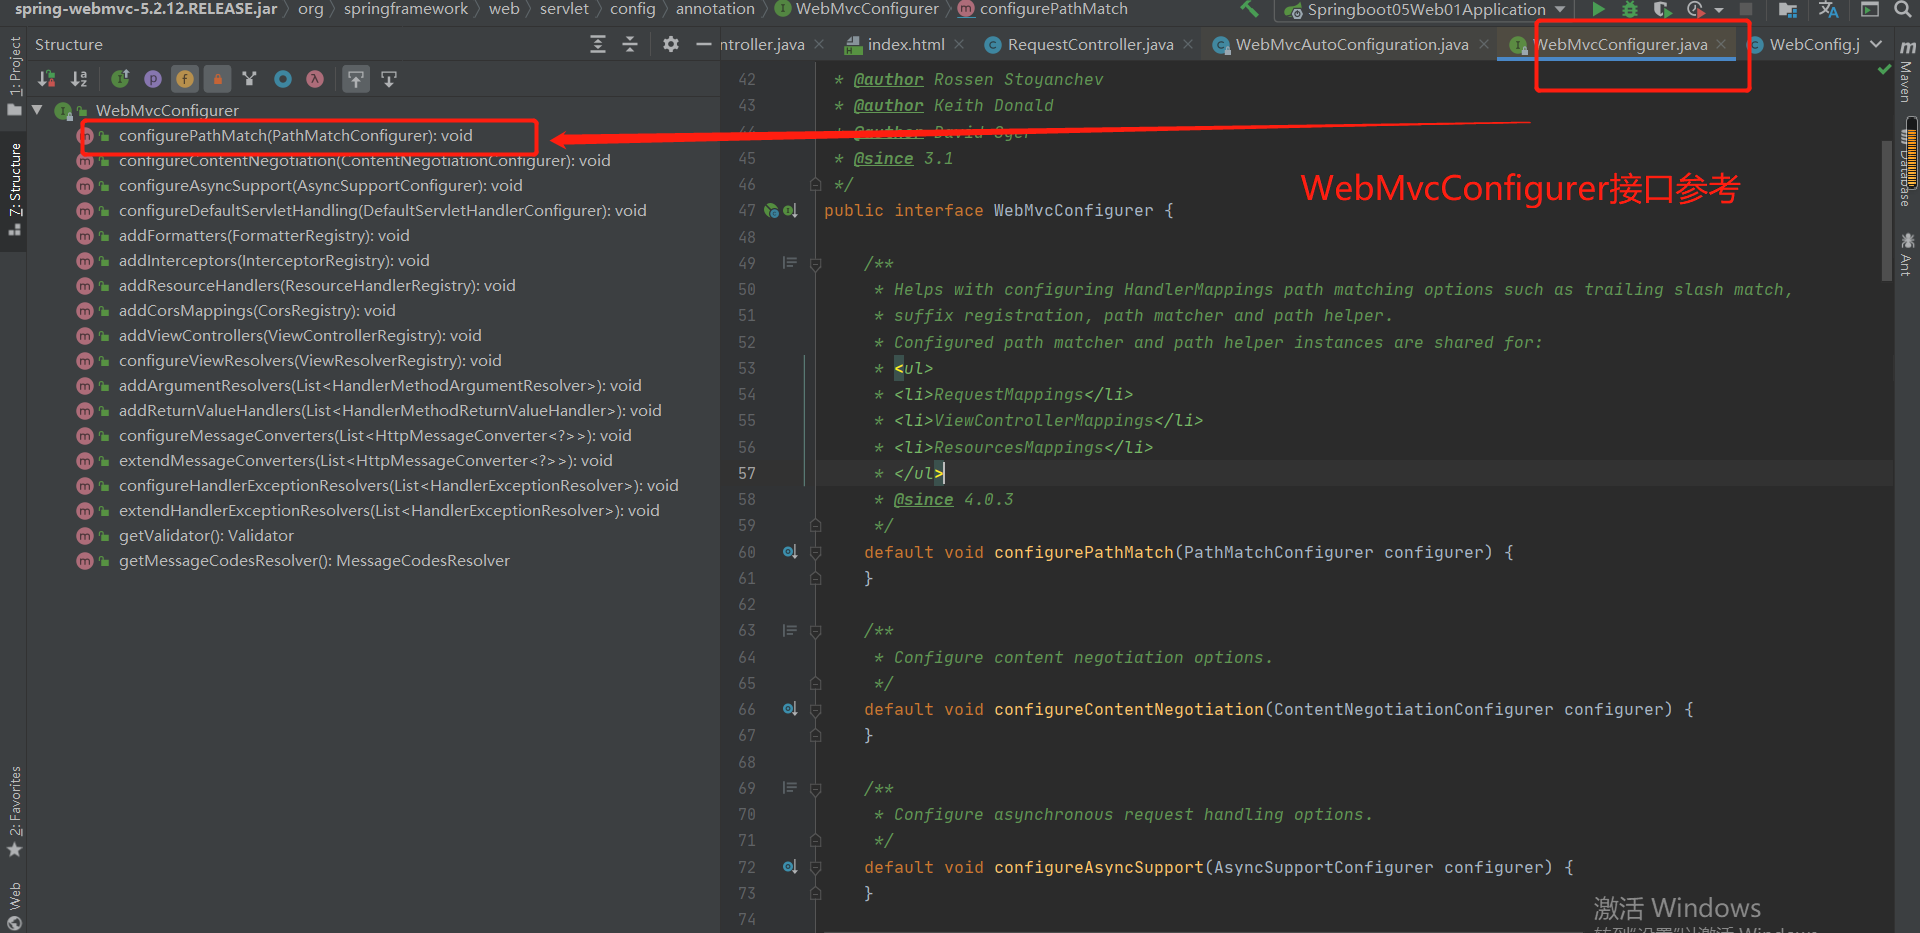Click configurePathMatch breadcrumb in navigation bar

tap(1043, 9)
